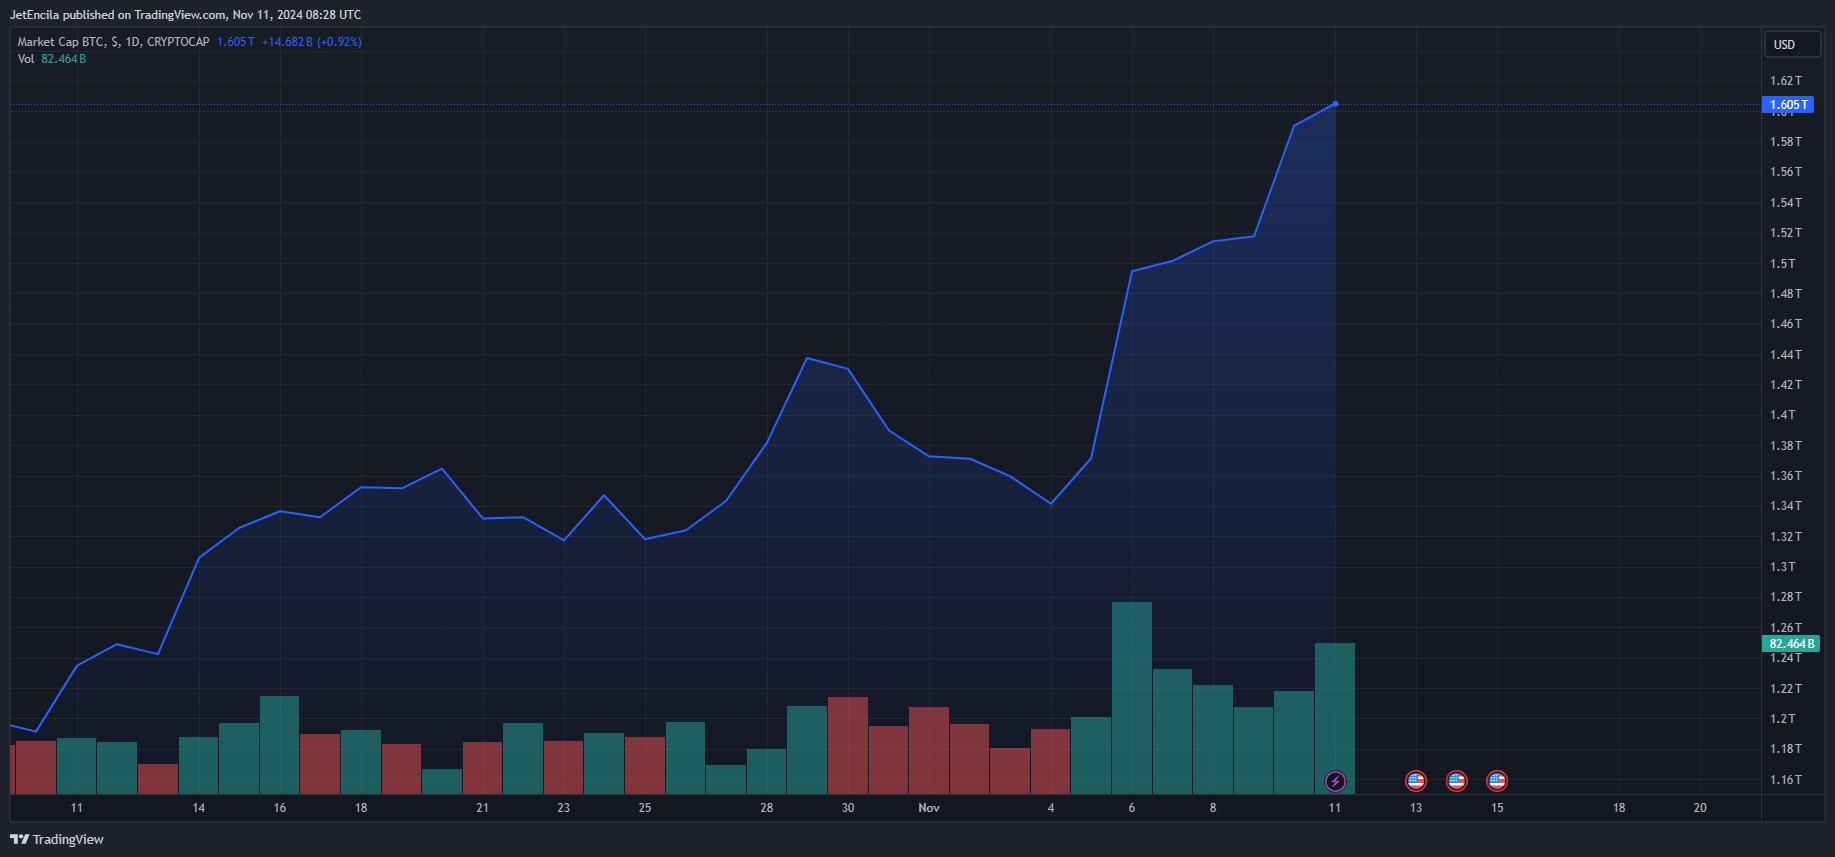
Task: Open the USD currency selector
Action: [x=1790, y=45]
